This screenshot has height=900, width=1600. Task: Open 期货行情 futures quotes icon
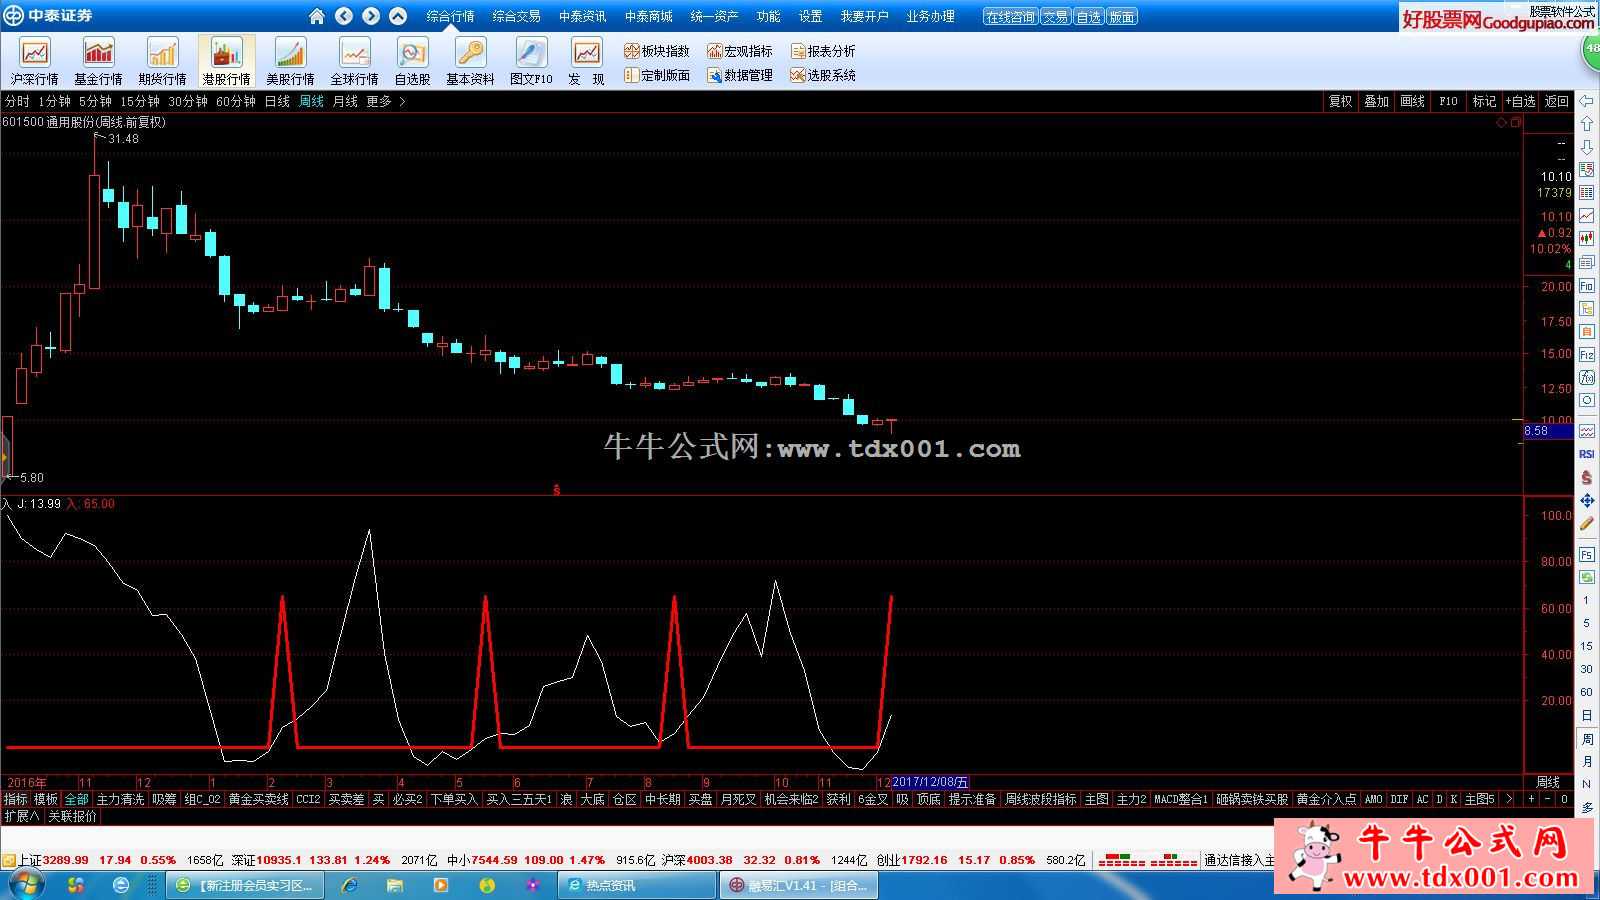pos(163,61)
